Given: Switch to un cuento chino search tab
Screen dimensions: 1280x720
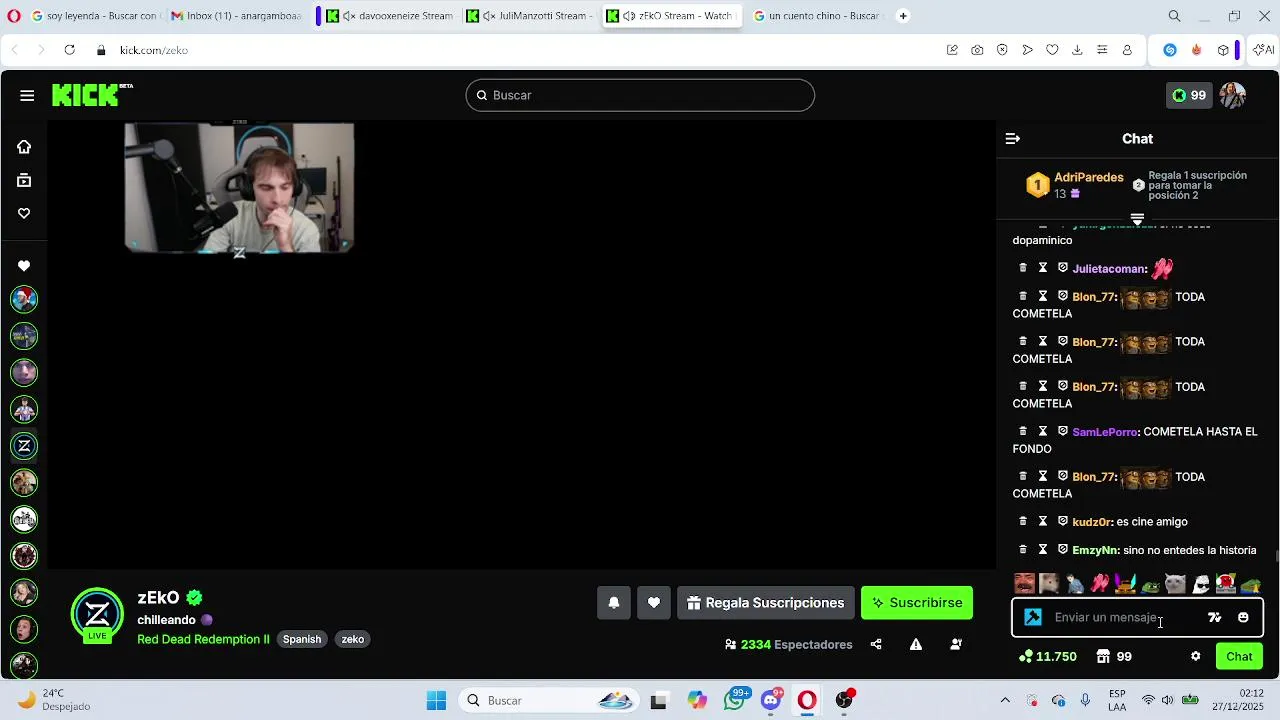Looking at the screenshot, I should [816, 16].
